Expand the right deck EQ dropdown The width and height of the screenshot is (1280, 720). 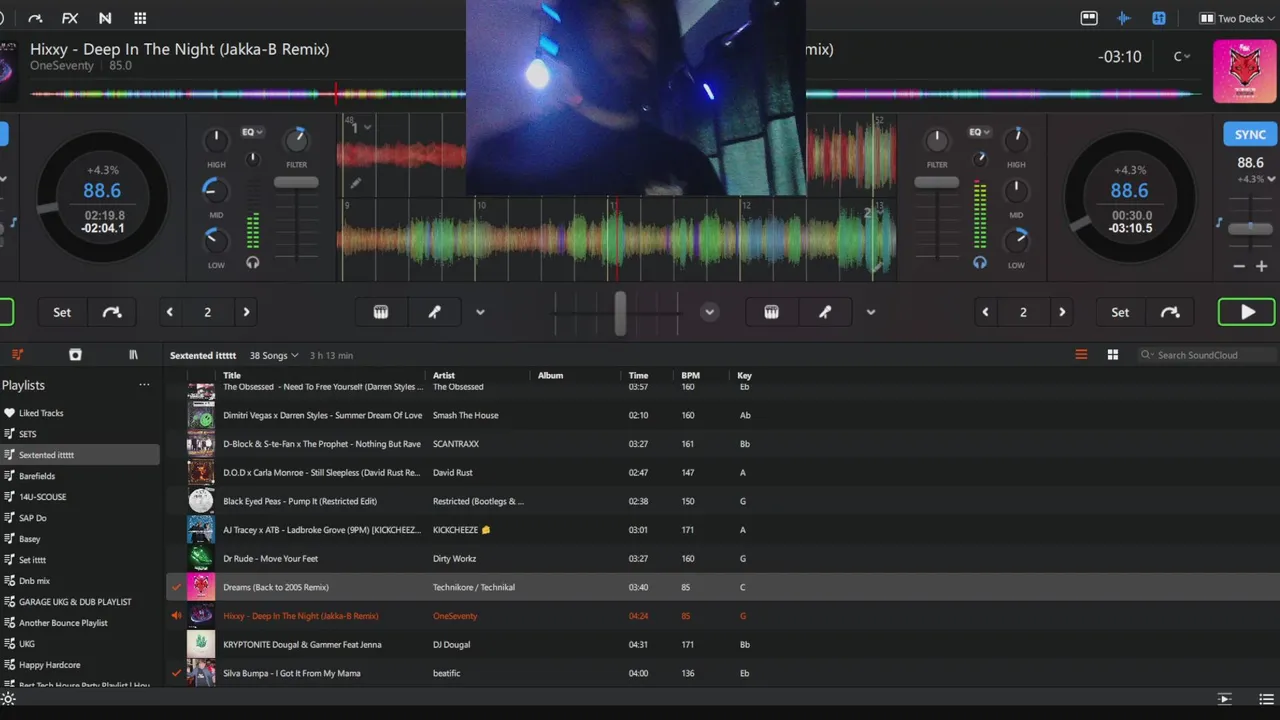tap(979, 132)
